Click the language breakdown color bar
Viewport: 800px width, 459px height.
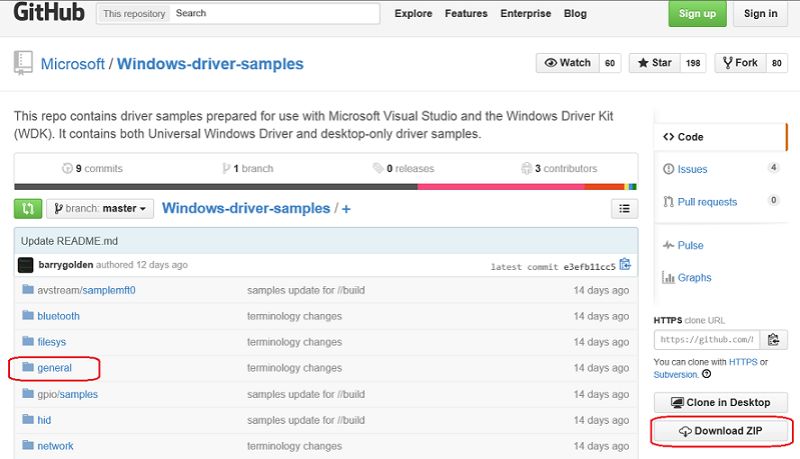pyautogui.click(x=326, y=187)
